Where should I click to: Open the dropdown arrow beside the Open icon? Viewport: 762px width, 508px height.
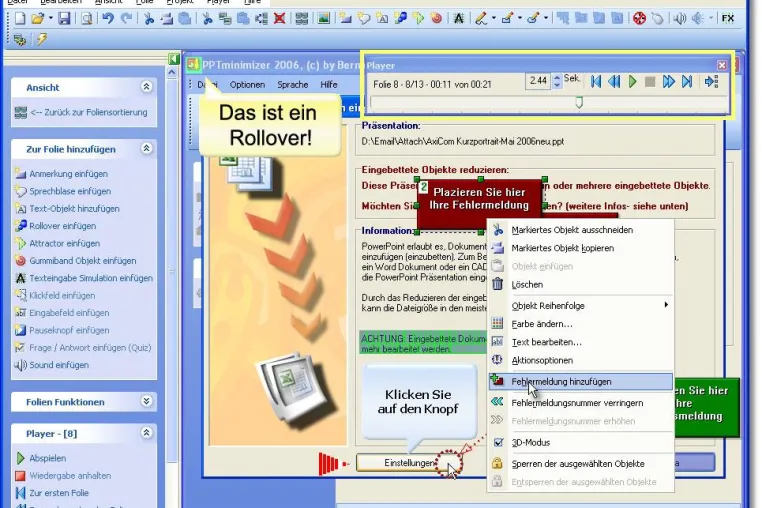tap(51, 18)
